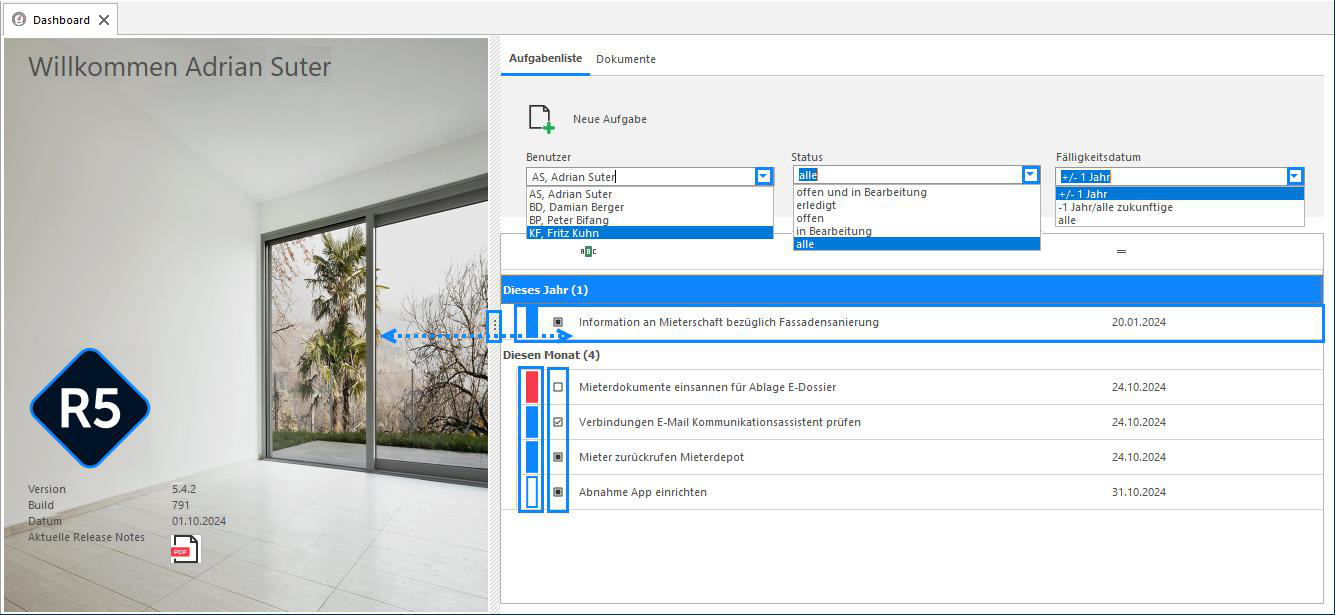Select the Dashboard window tab
1335x615 pixels.
[x=61, y=20]
